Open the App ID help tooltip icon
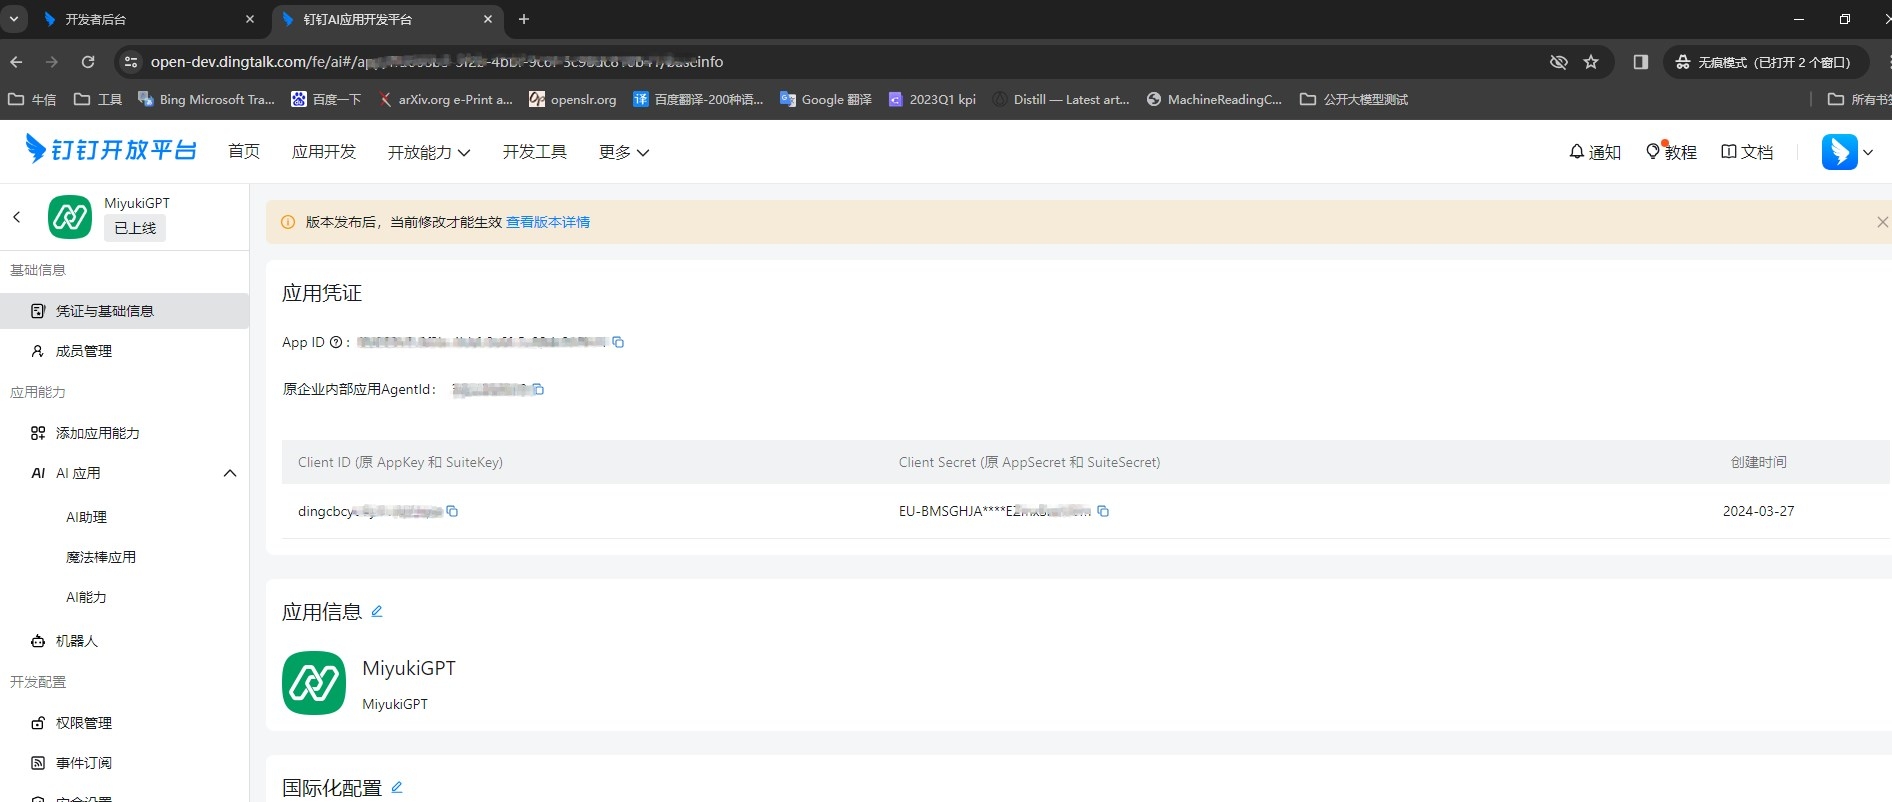This screenshot has height=802, width=1892. click(x=336, y=342)
